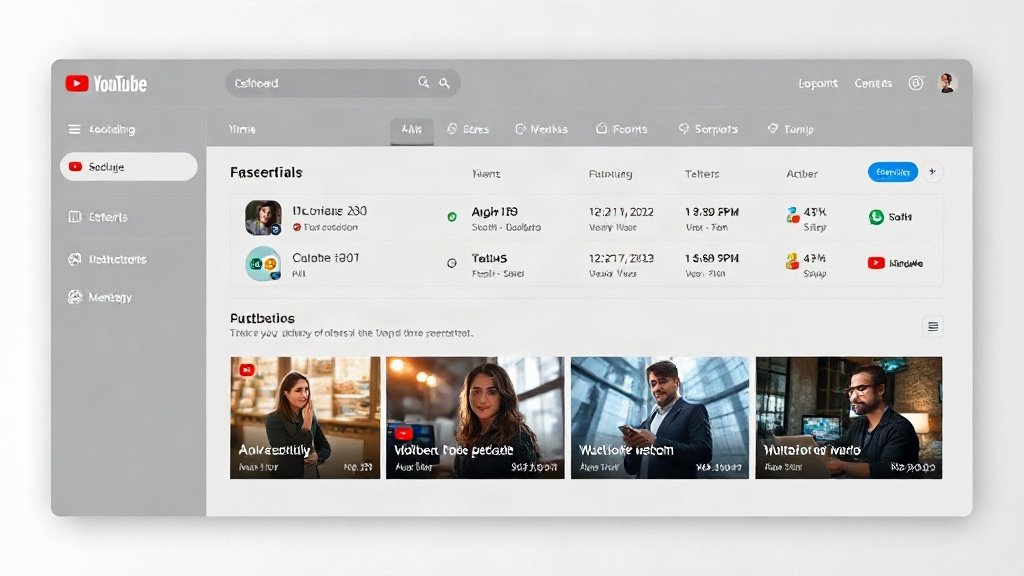Focus the search field in the top bar

tap(343, 83)
